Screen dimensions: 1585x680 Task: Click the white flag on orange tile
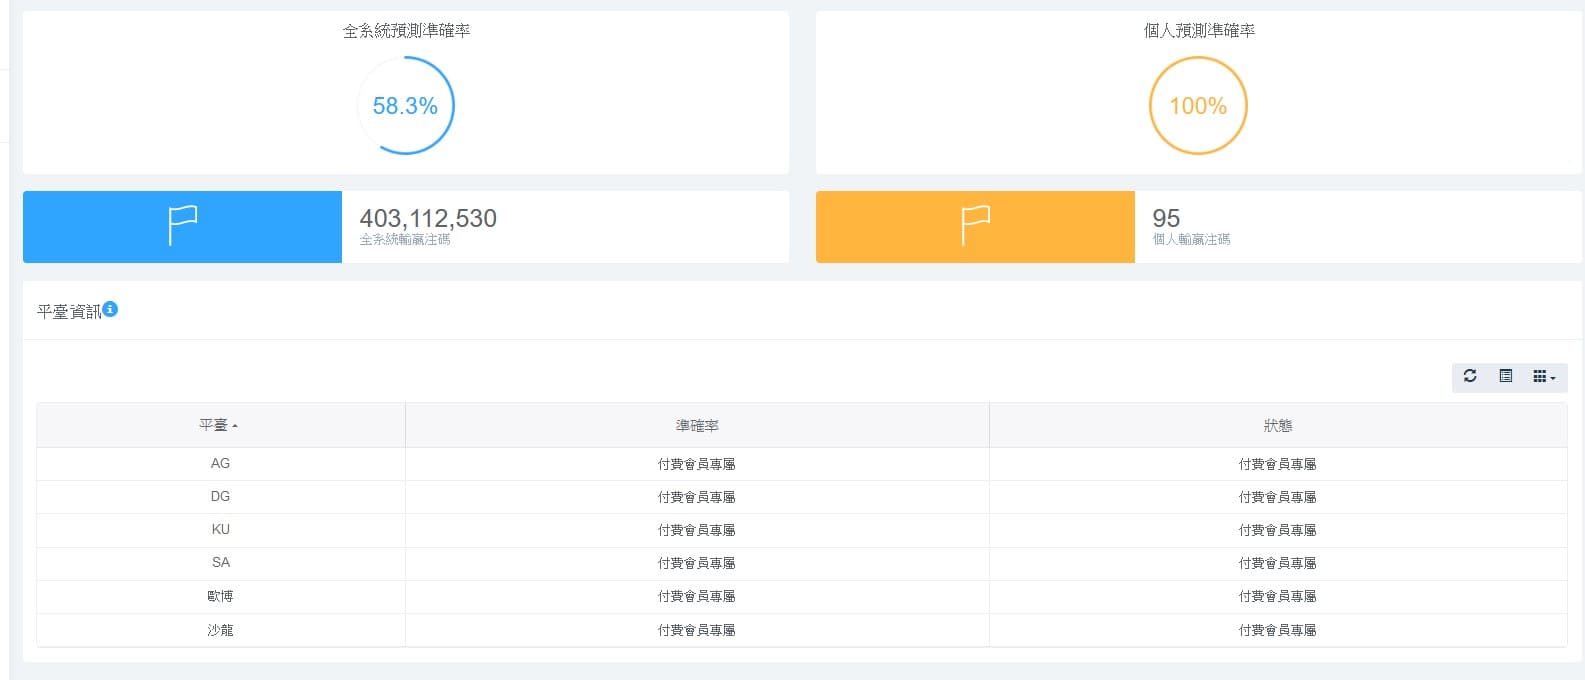tap(975, 226)
